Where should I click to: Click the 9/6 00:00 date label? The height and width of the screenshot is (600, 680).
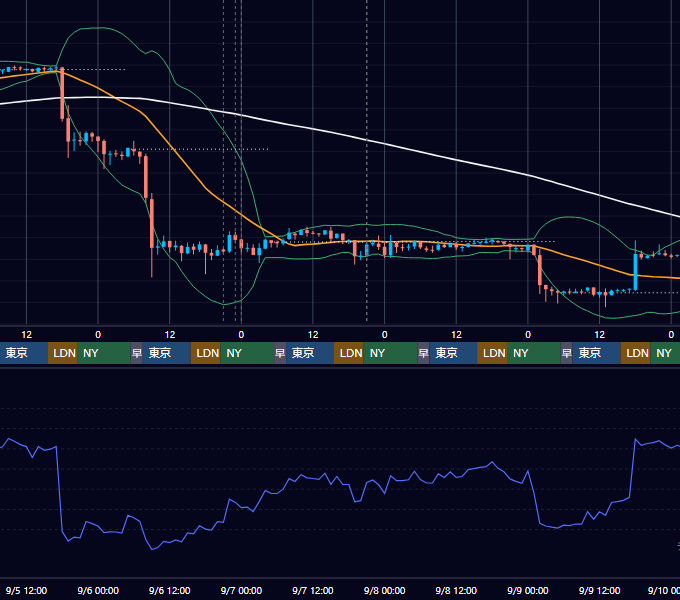tap(98, 590)
